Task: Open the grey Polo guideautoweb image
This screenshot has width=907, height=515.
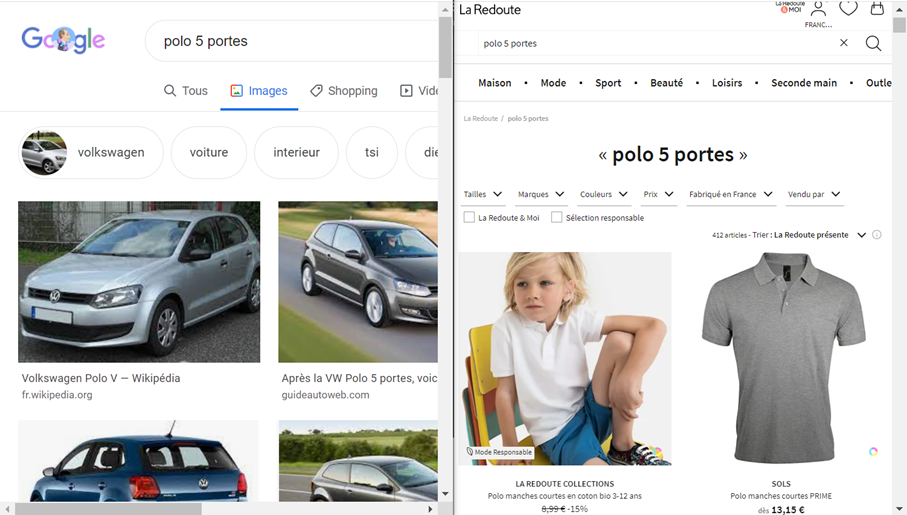Action: 358,282
